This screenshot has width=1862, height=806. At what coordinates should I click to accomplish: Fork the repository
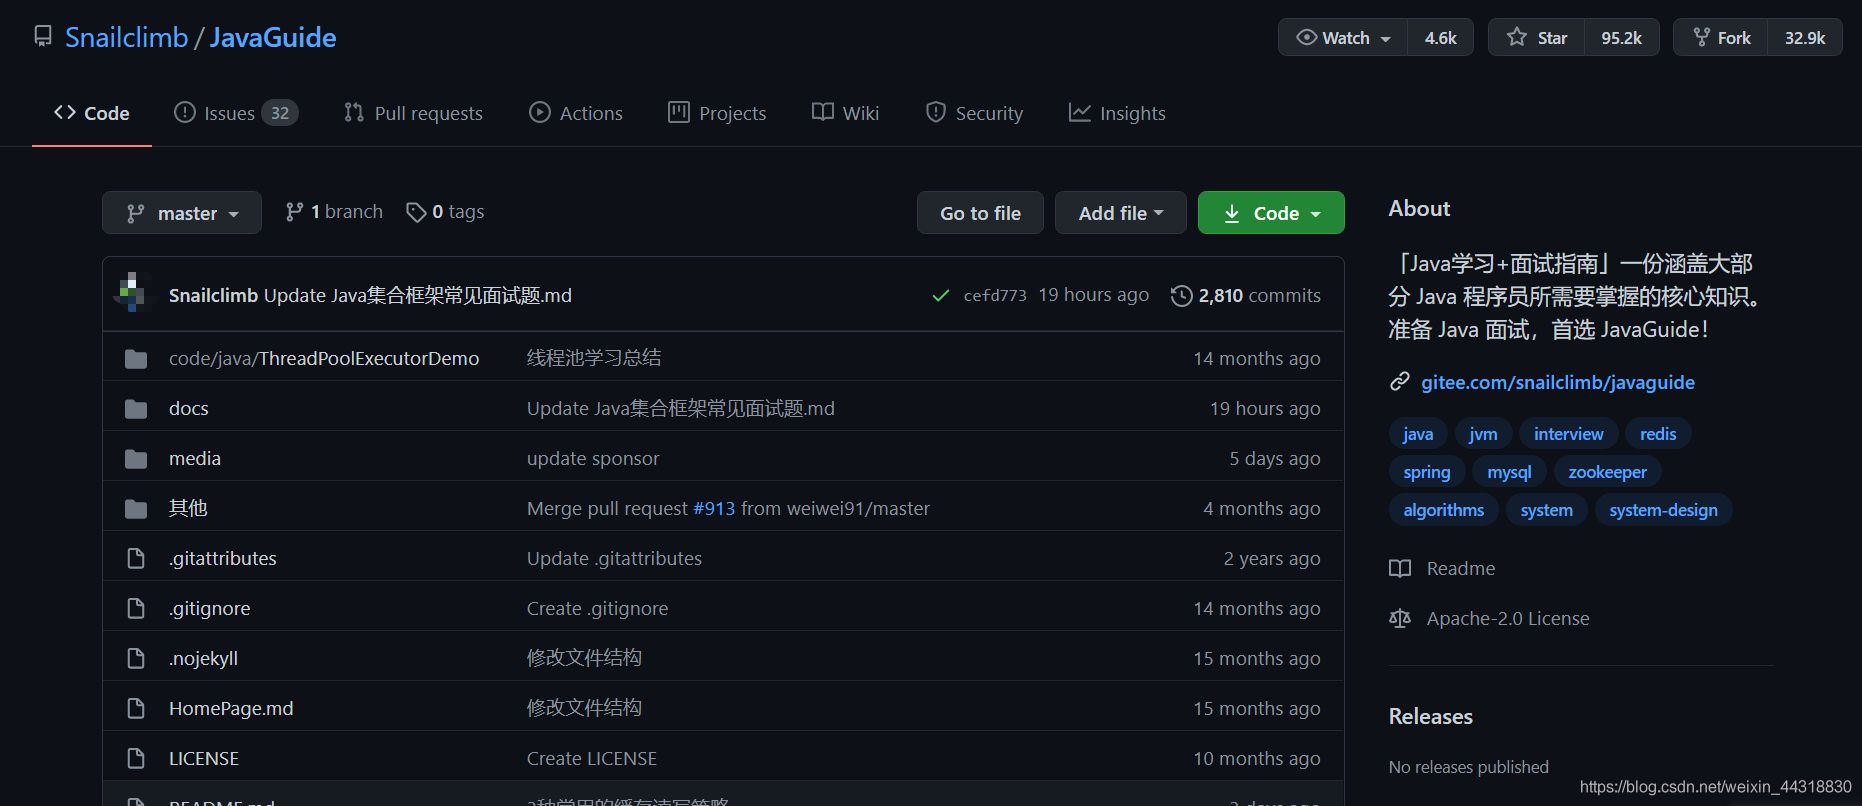(1721, 37)
